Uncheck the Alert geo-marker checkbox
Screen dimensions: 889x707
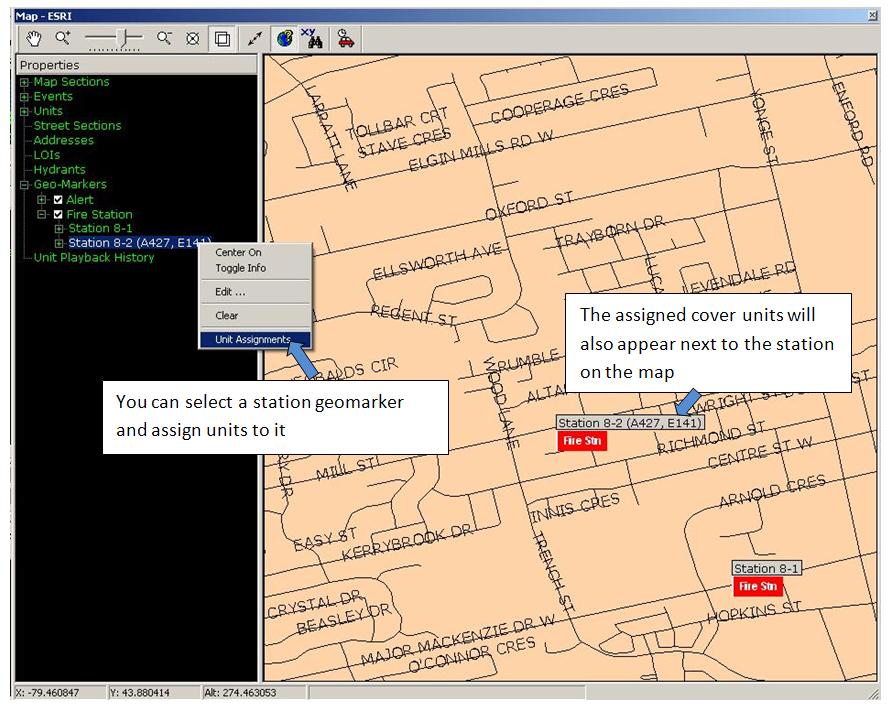point(58,200)
